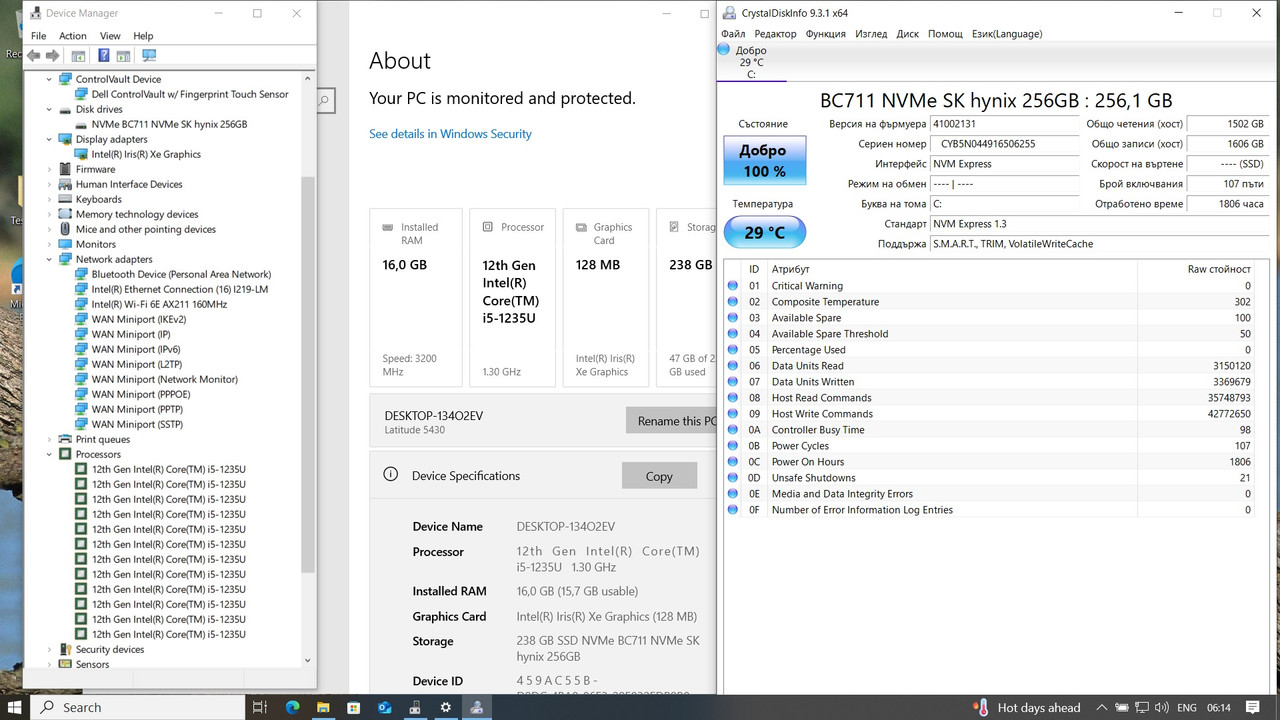Expand Print queues category
1280x720 pixels.
(x=49, y=439)
